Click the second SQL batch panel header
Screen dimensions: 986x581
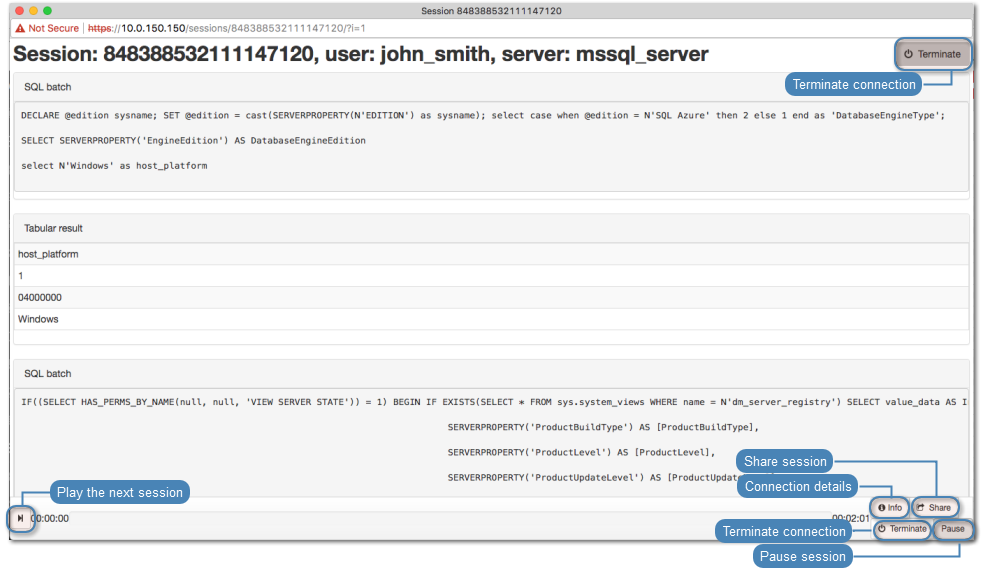pyautogui.click(x=48, y=373)
